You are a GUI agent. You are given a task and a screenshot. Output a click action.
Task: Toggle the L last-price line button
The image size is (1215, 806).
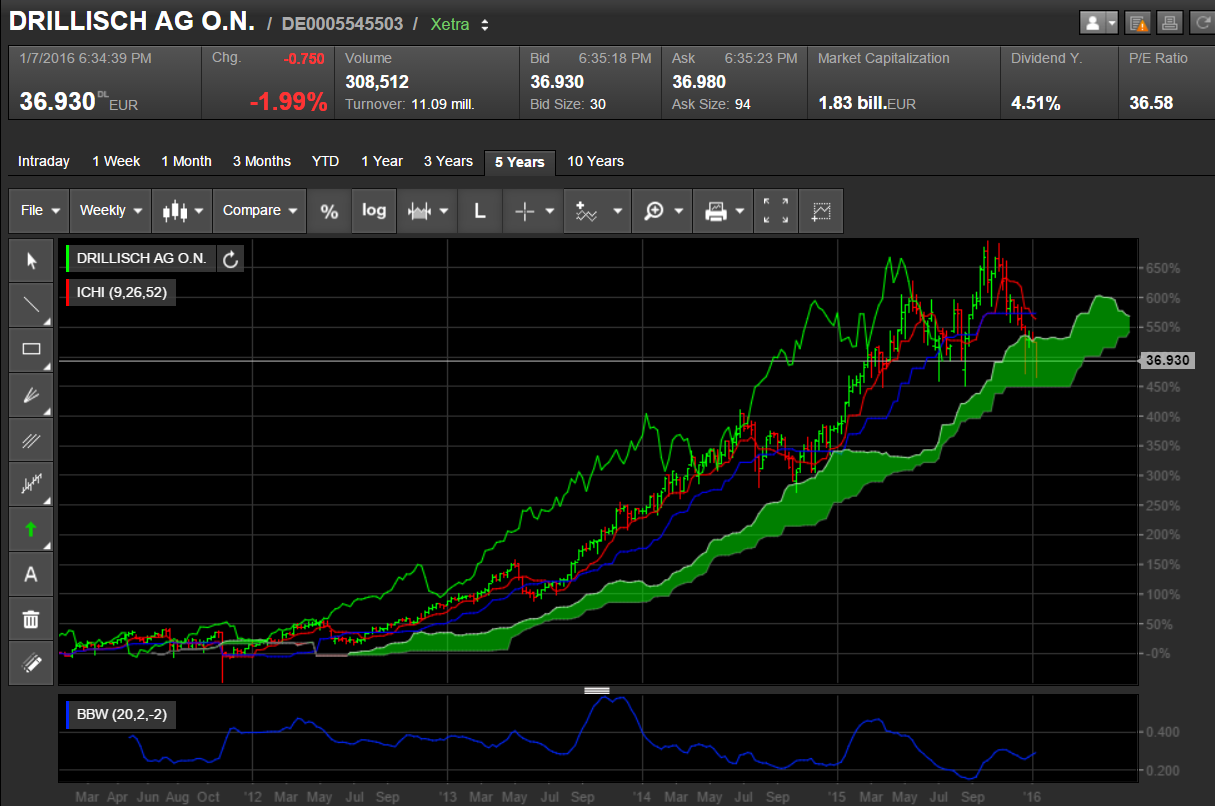click(480, 211)
